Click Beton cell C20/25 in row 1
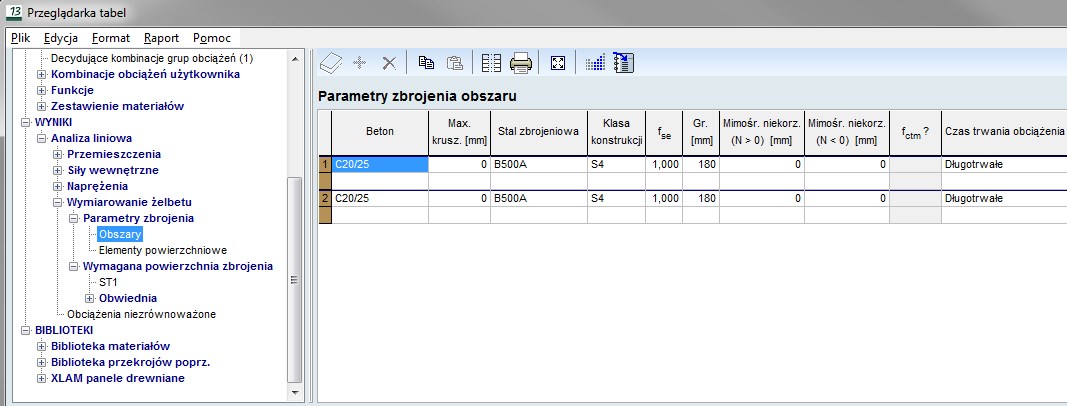 click(380, 164)
